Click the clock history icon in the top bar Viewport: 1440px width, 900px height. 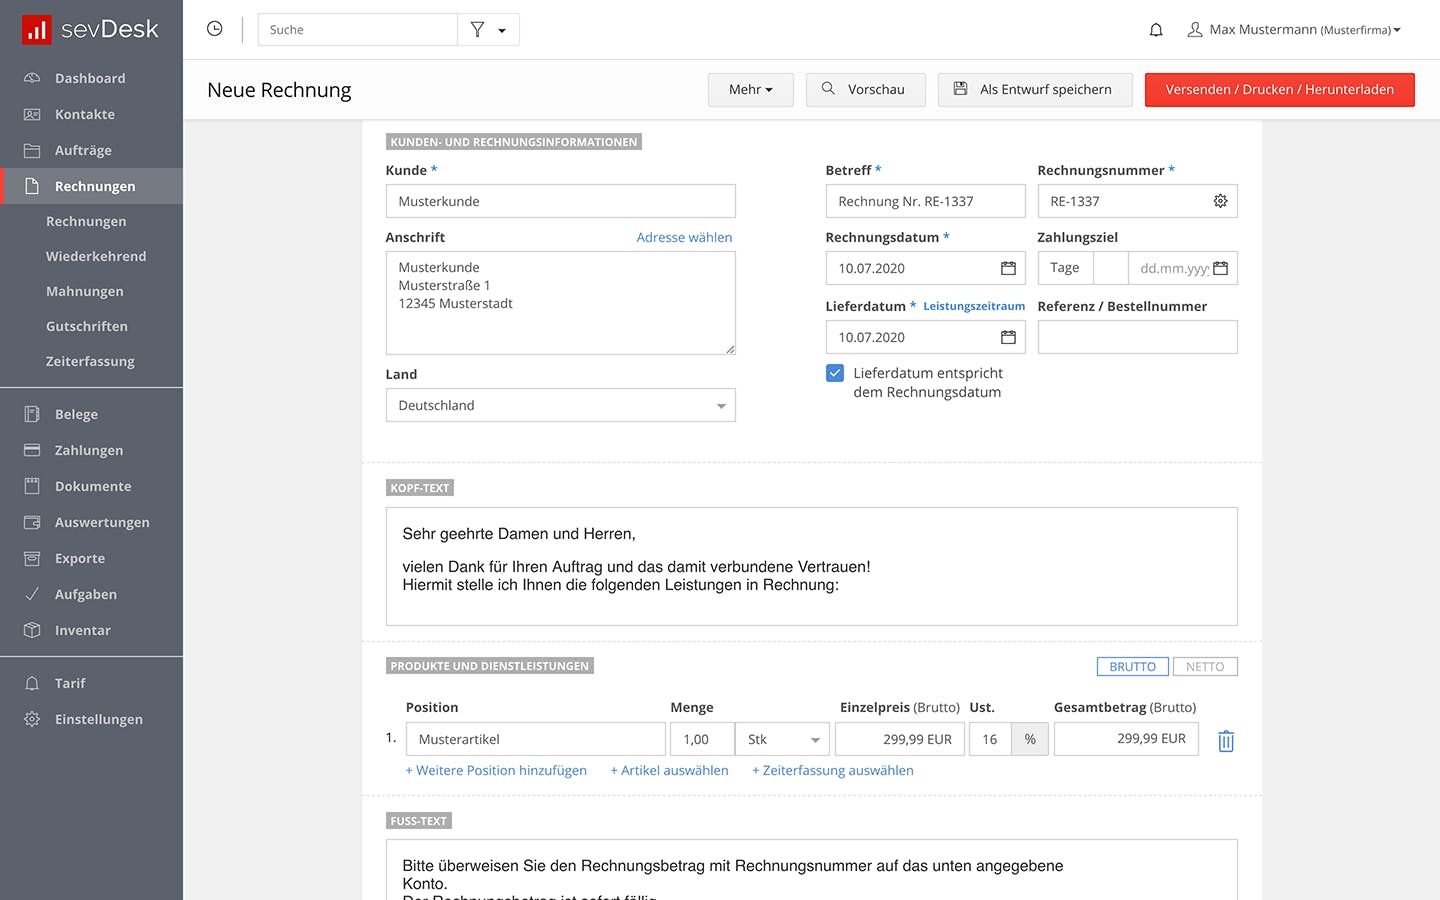214,29
